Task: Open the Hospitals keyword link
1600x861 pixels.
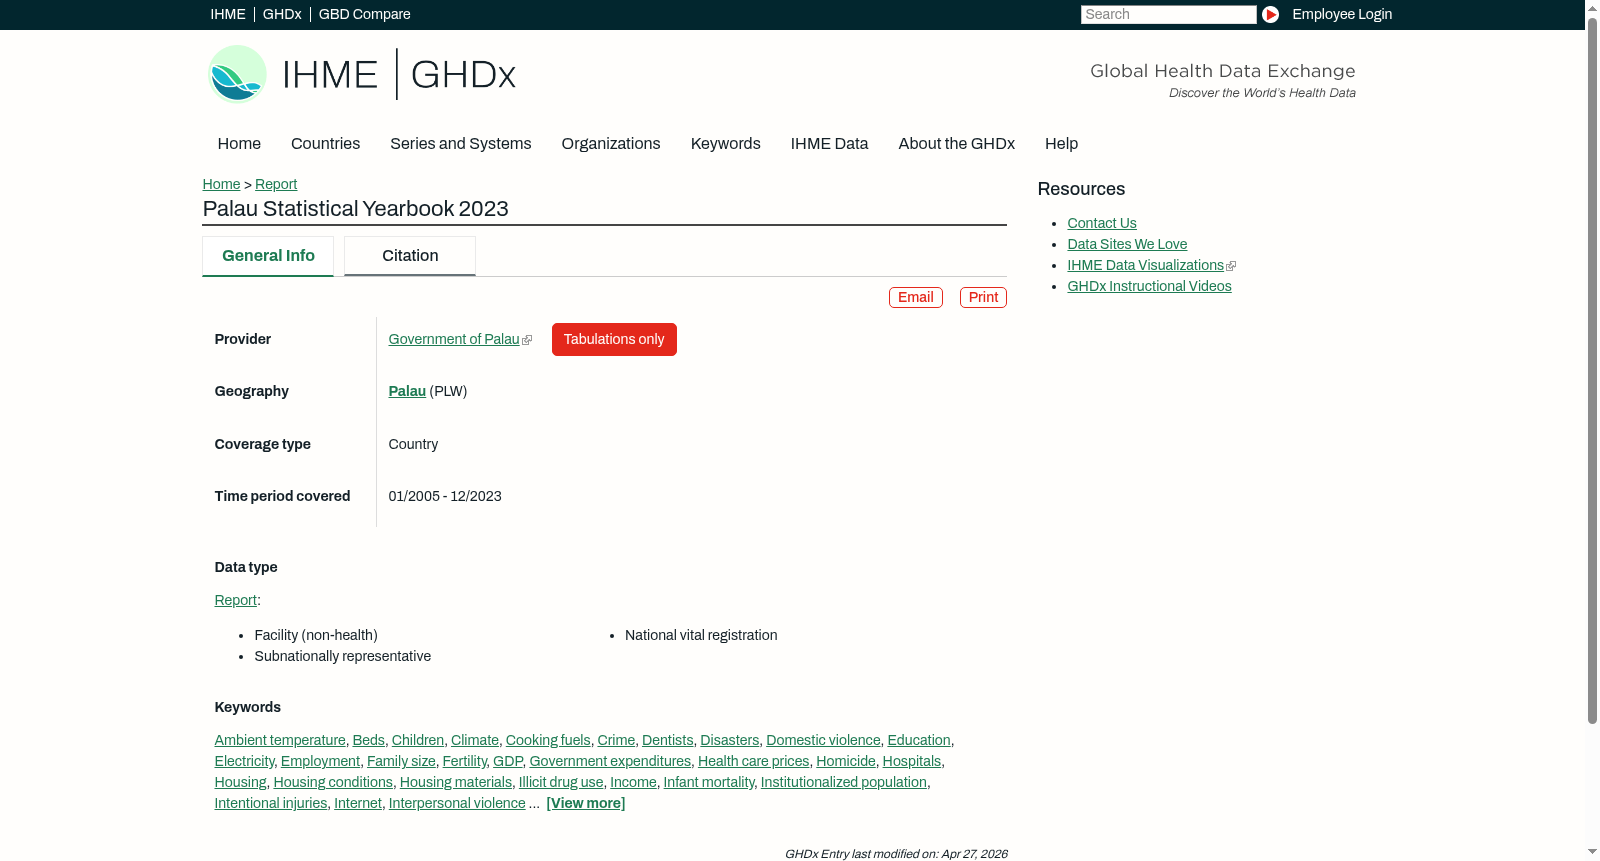Action: [912, 761]
